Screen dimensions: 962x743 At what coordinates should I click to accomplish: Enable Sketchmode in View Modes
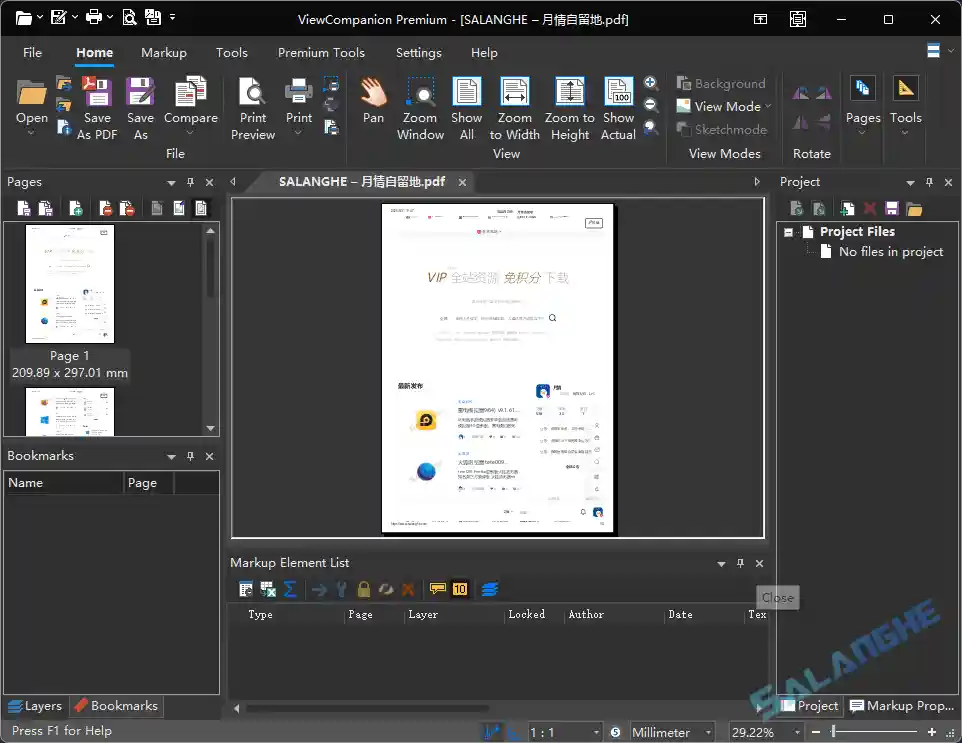724,129
